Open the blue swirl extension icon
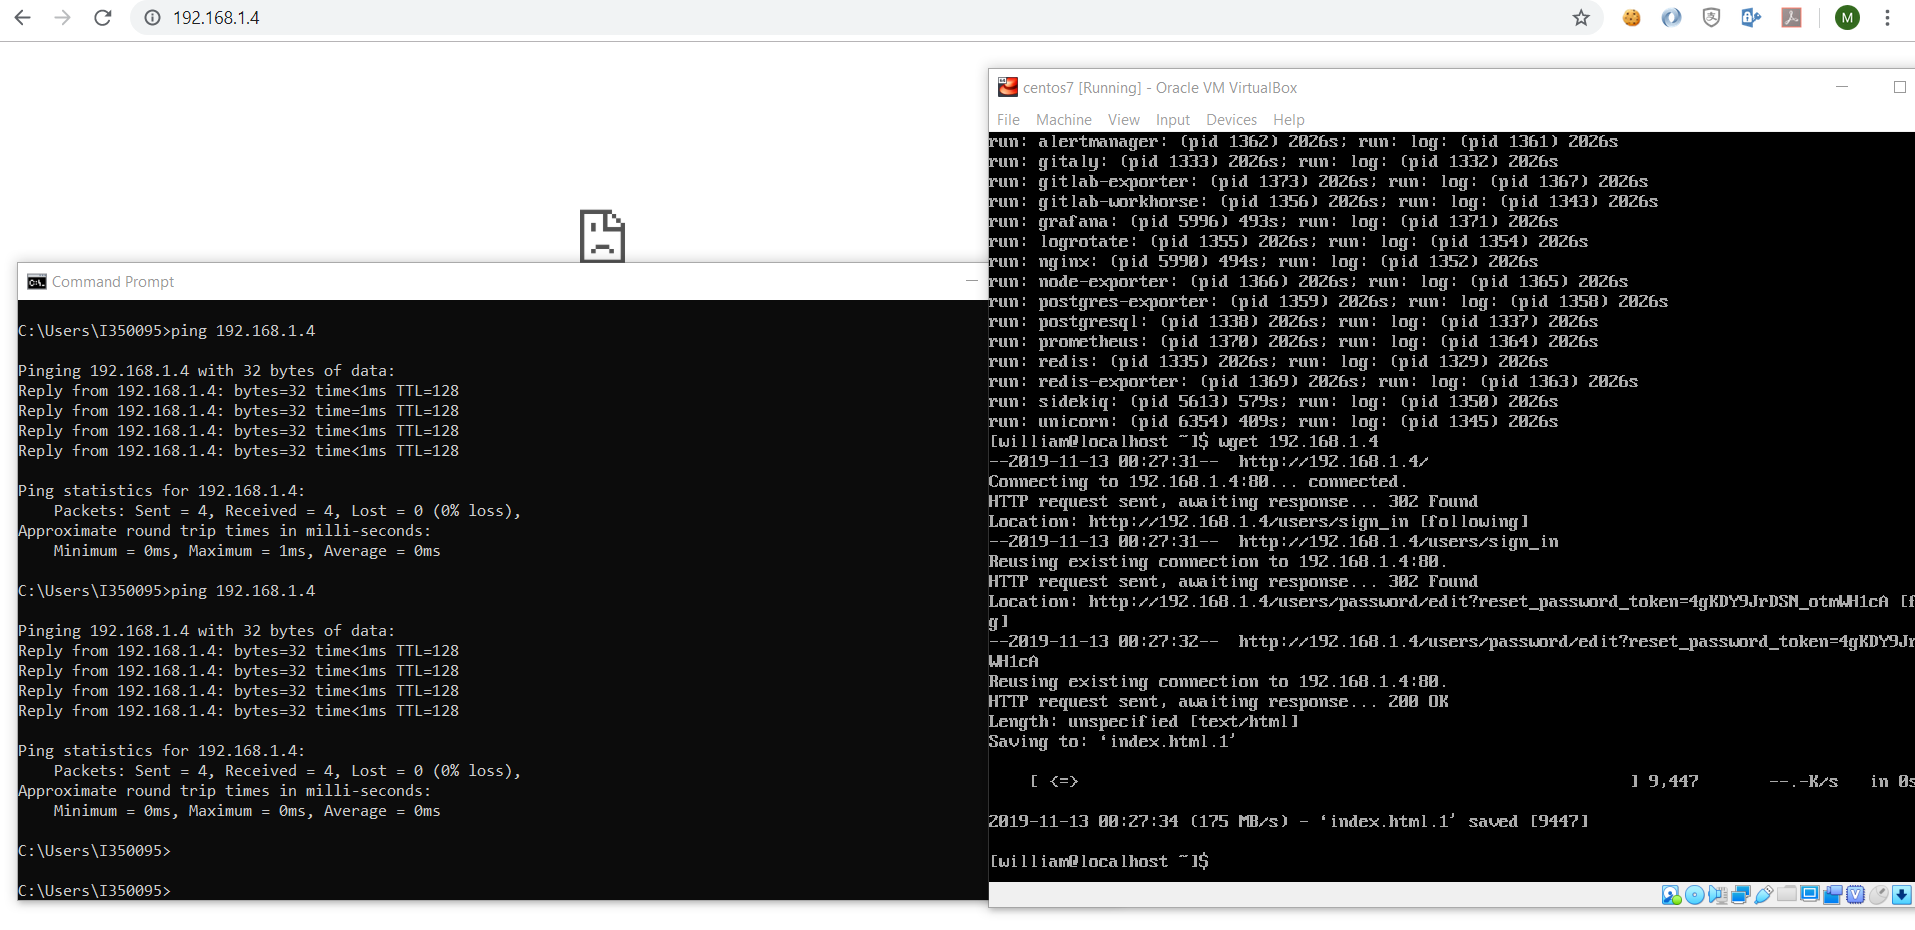This screenshot has height=930, width=1915. click(x=1671, y=18)
